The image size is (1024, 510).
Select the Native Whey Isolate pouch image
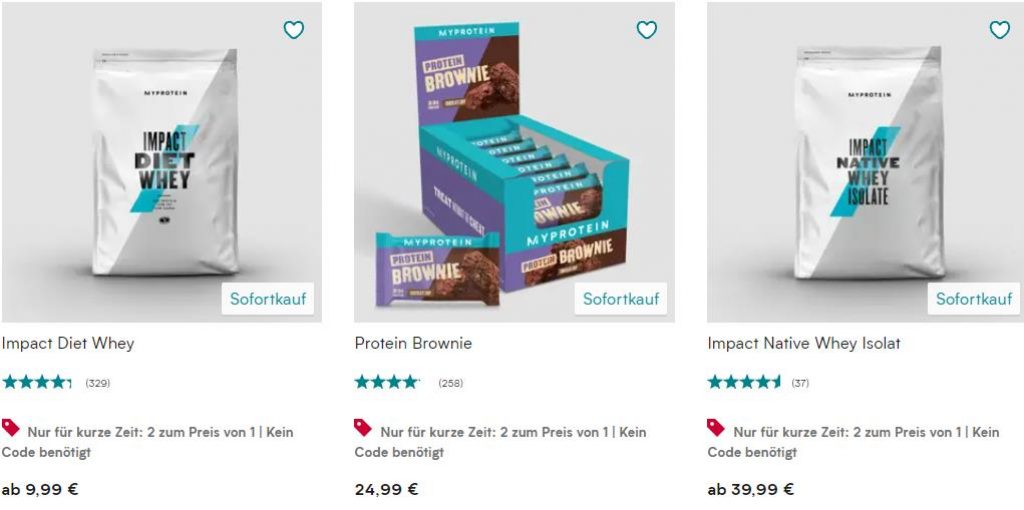[867, 162]
